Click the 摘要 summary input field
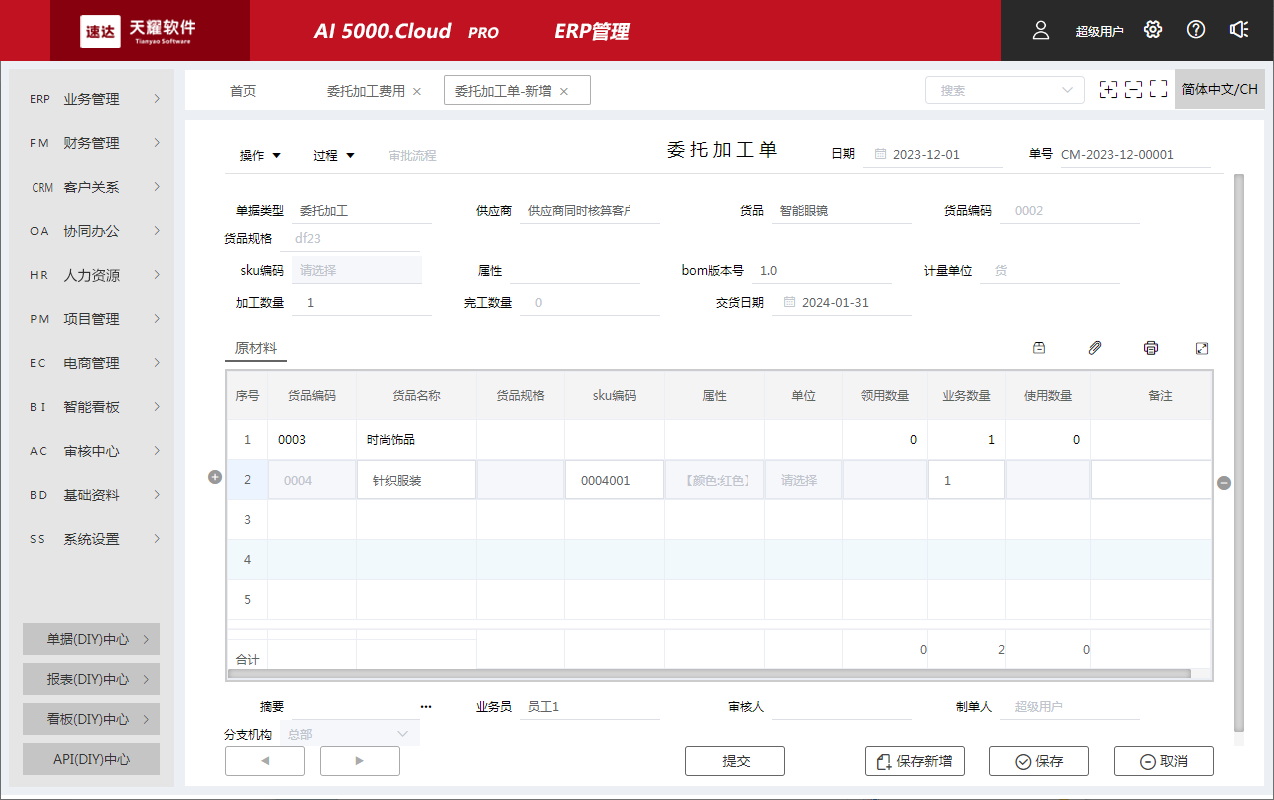The width and height of the screenshot is (1274, 800). [x=350, y=706]
